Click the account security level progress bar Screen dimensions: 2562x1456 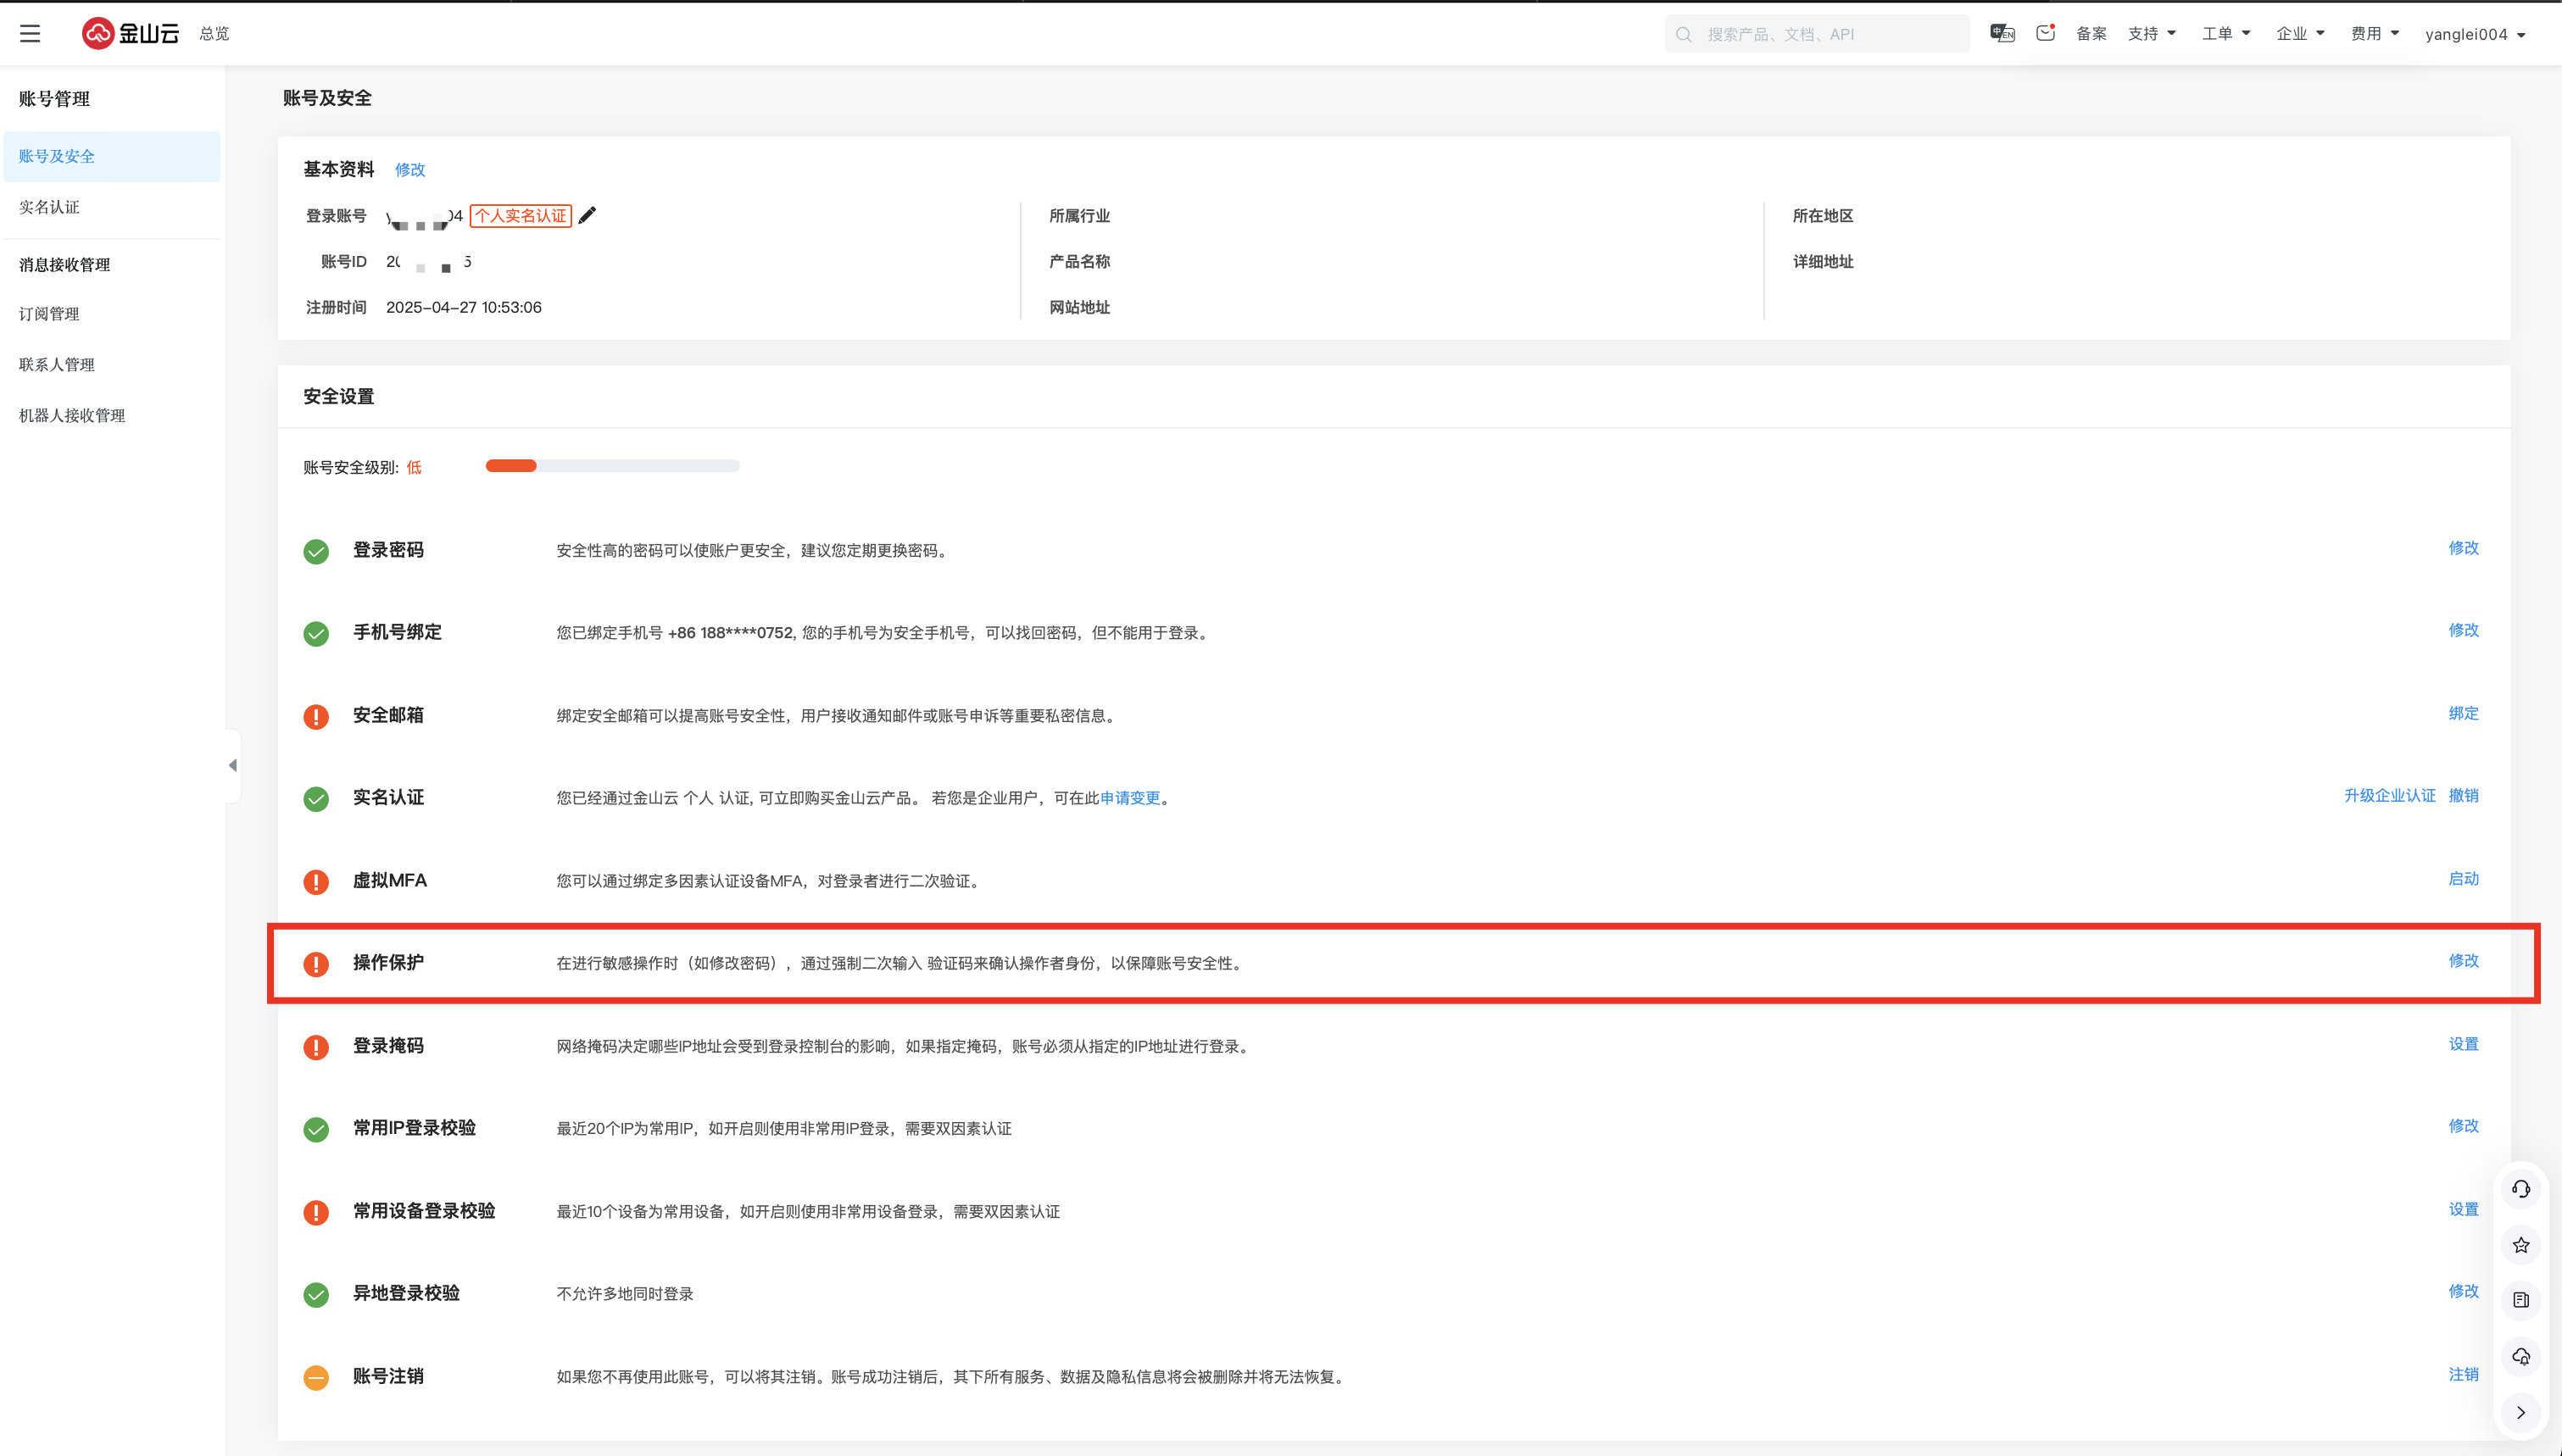(x=612, y=466)
